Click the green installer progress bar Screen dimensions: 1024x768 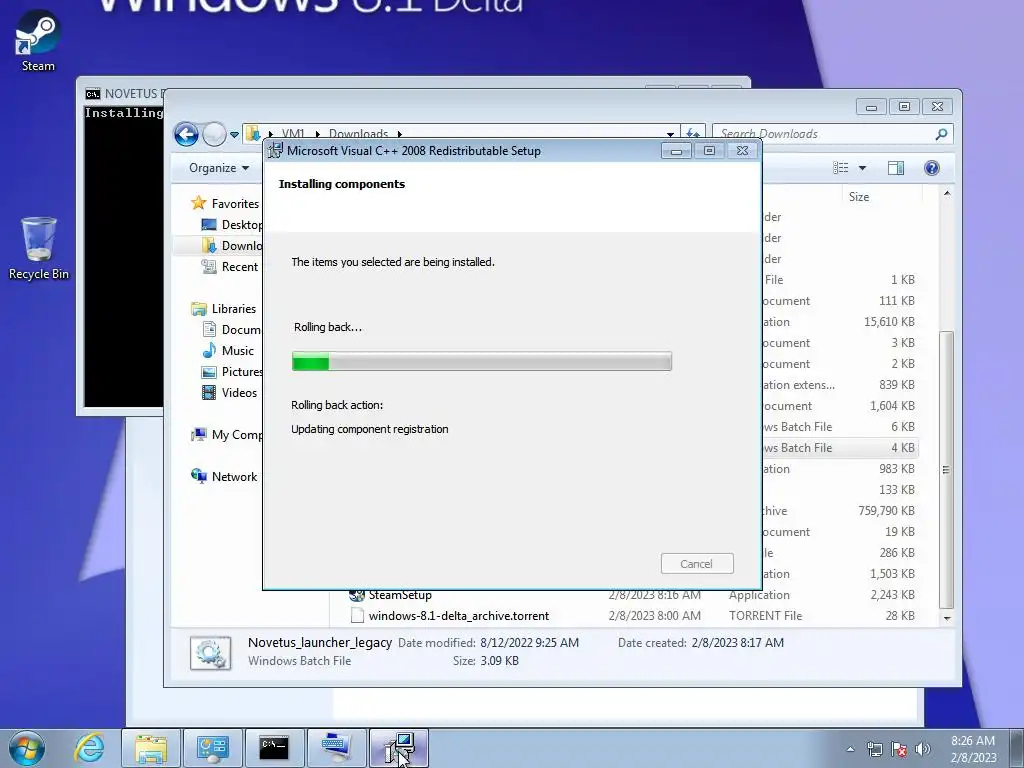481,361
